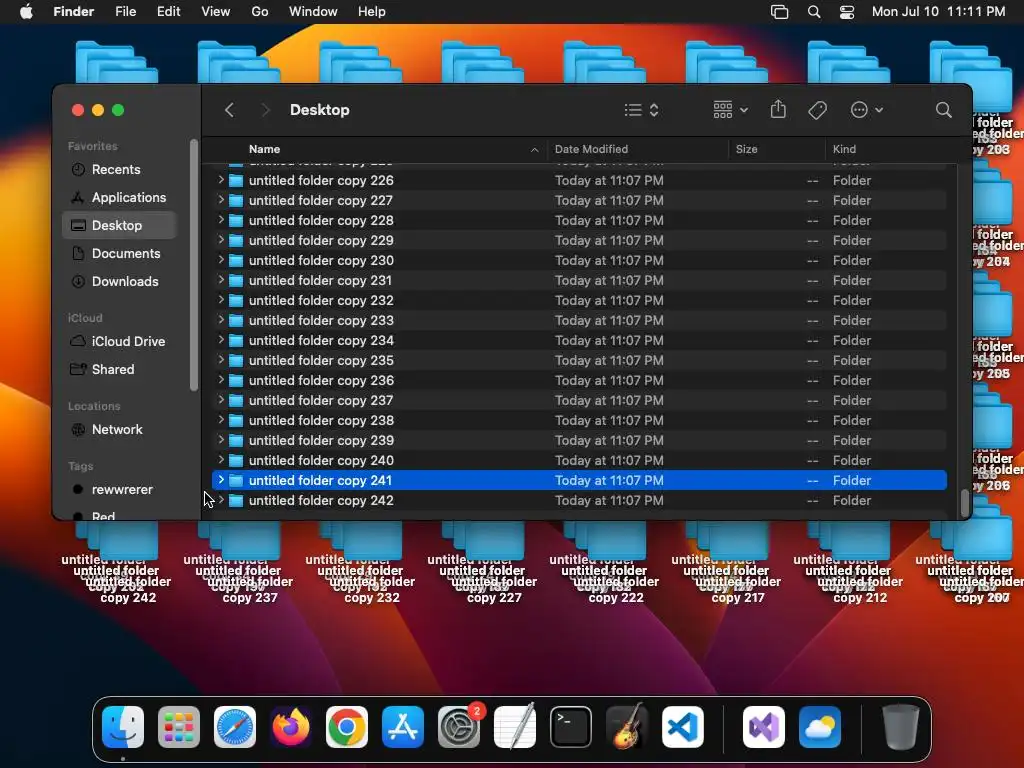Open the Help menu

click(372, 12)
